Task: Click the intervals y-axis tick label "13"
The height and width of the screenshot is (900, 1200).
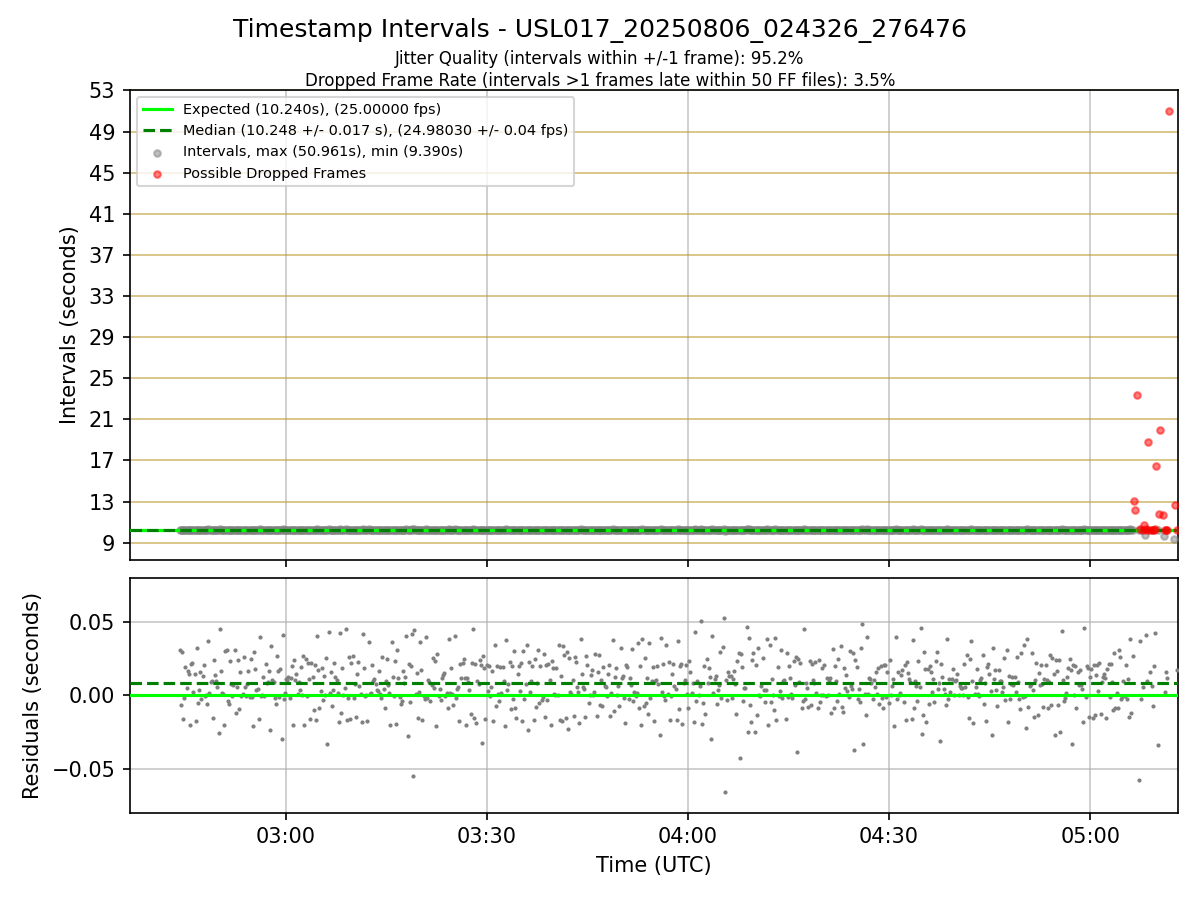Action: pyautogui.click(x=104, y=502)
